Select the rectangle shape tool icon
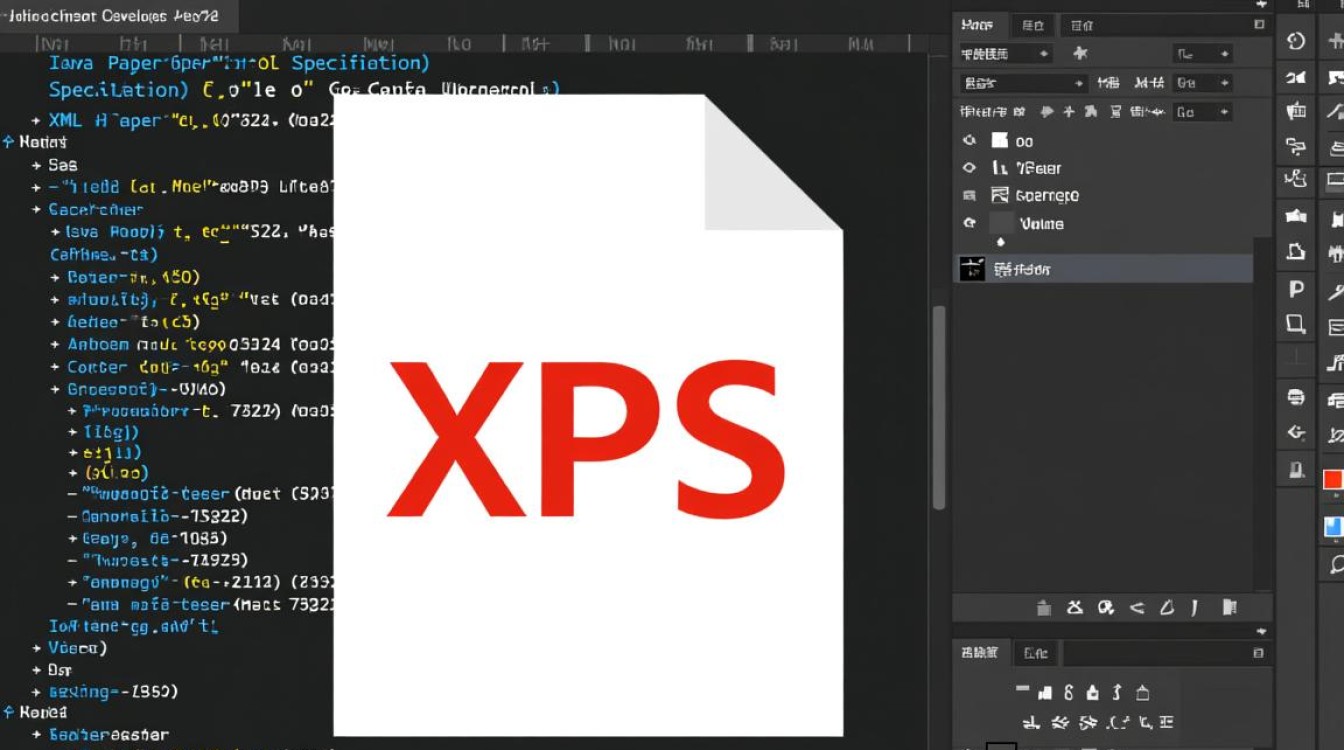Viewport: 1344px width, 750px height. (1296, 324)
